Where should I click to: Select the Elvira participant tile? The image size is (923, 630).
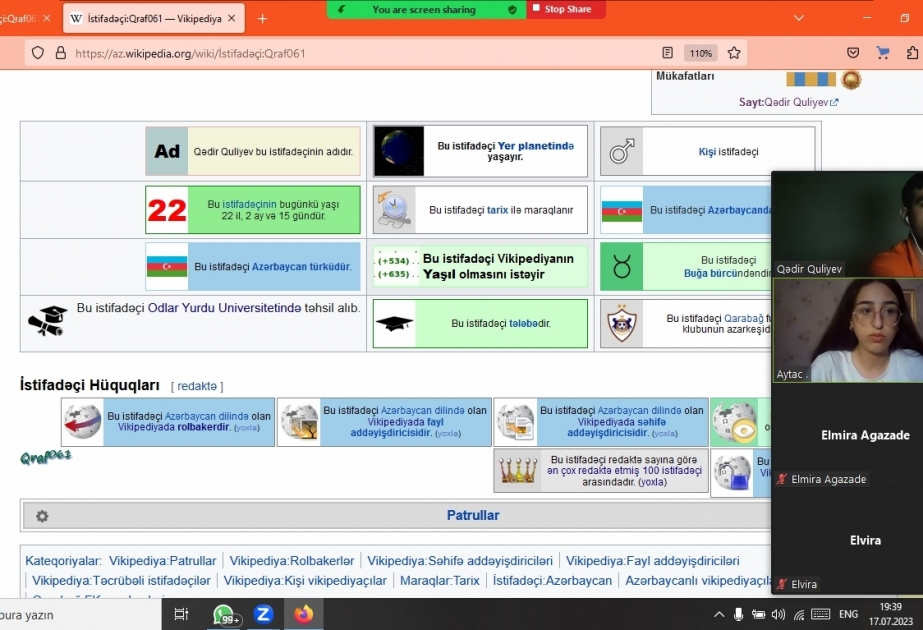(x=847, y=541)
